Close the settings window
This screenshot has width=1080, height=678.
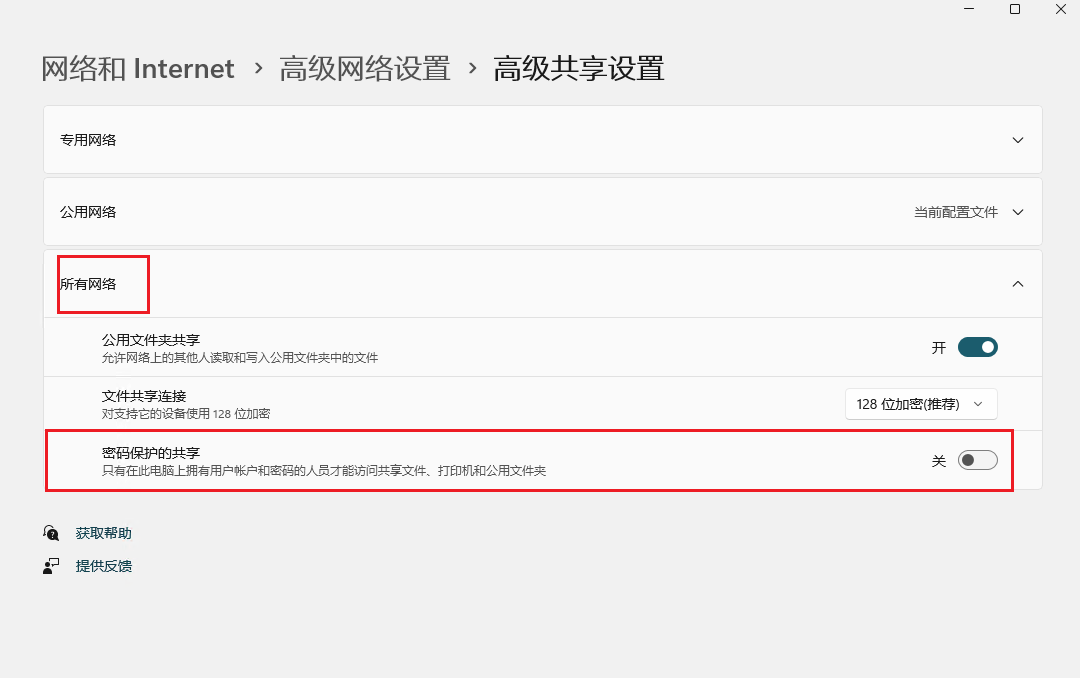pyautogui.click(x=1060, y=9)
